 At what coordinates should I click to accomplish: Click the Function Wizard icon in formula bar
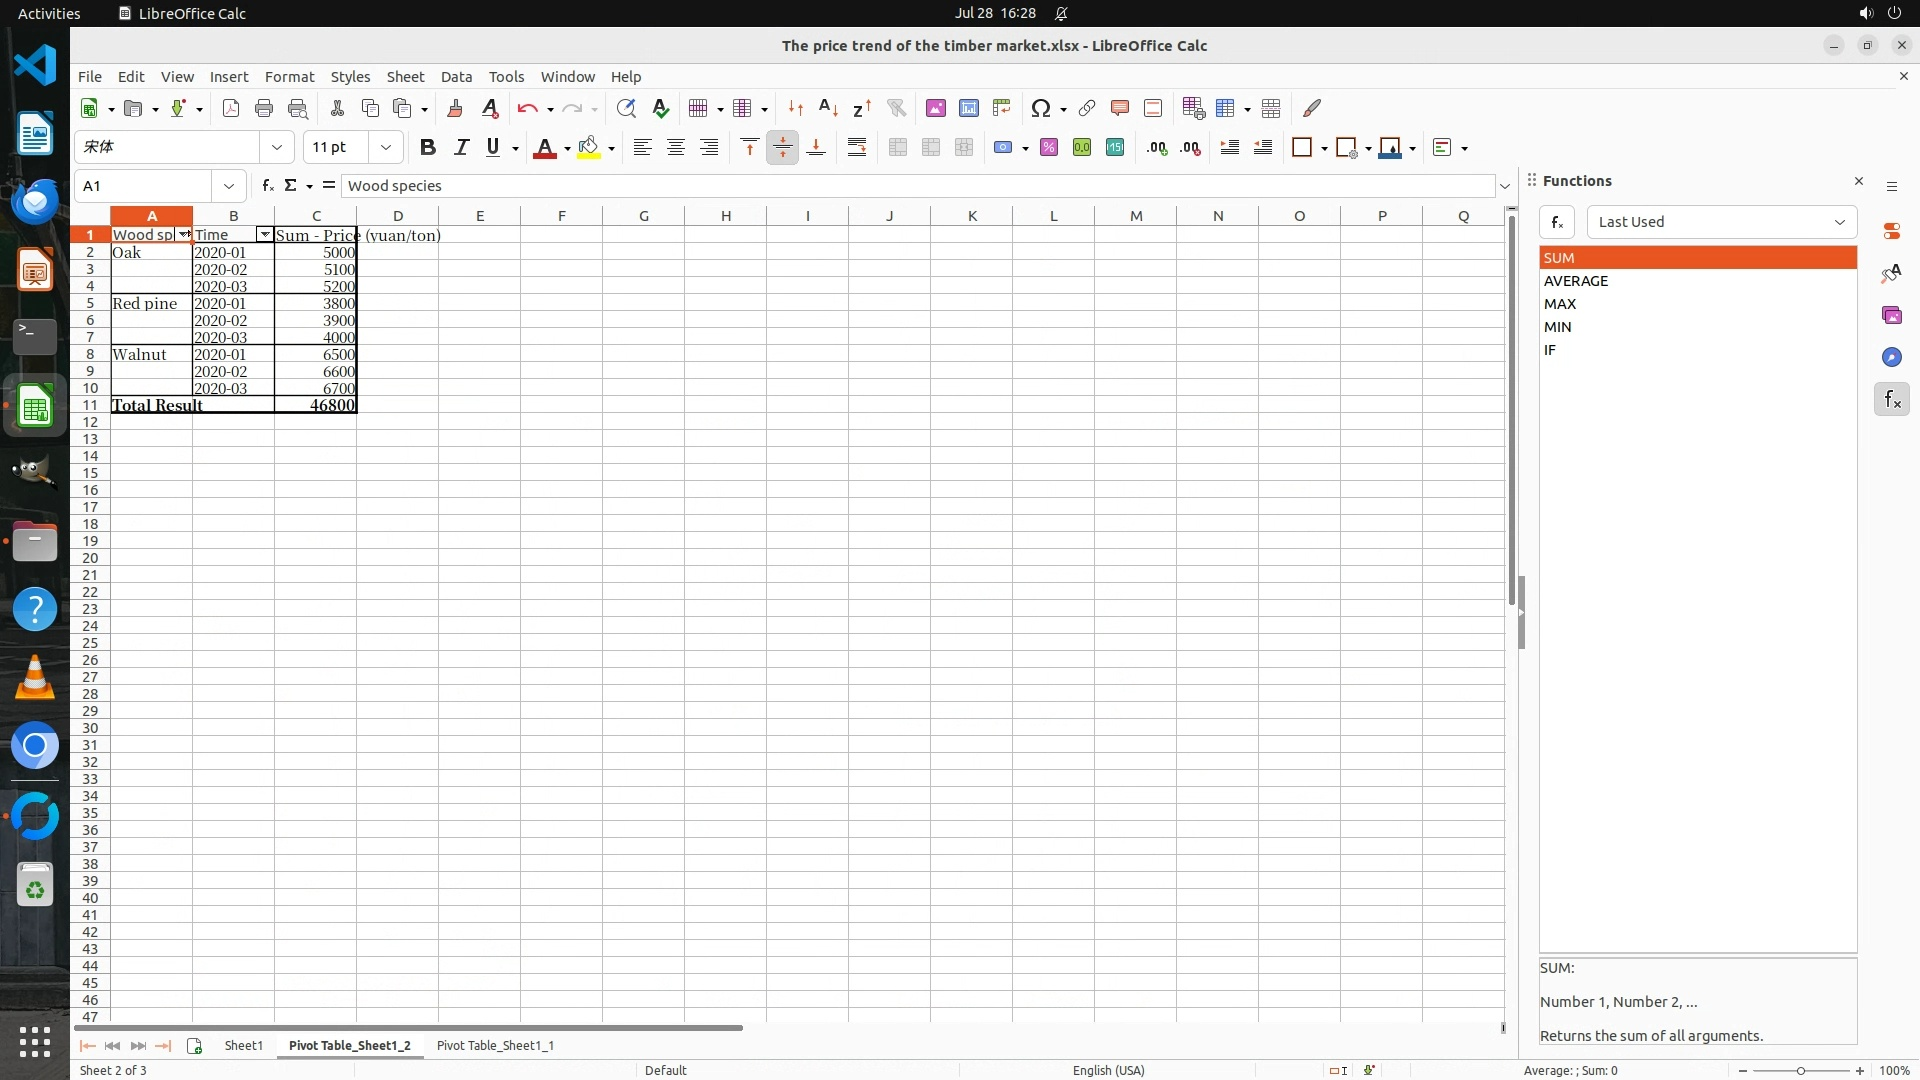pos(267,186)
